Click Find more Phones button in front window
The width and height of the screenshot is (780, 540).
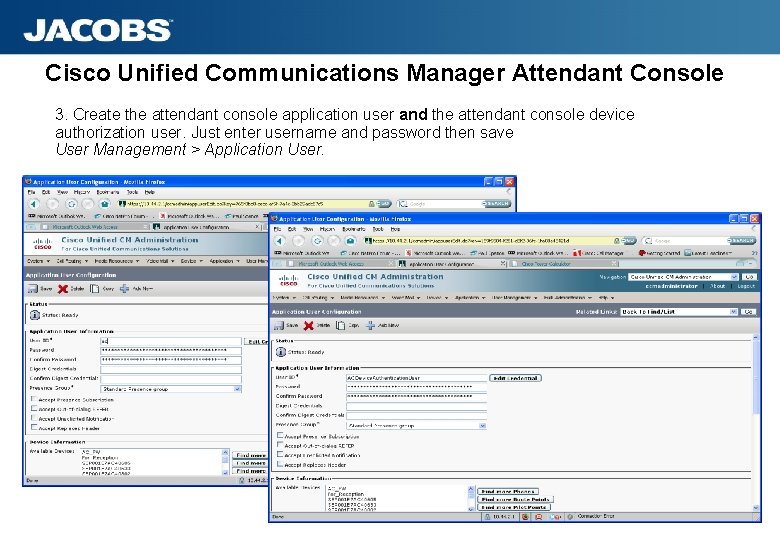[x=508, y=491]
